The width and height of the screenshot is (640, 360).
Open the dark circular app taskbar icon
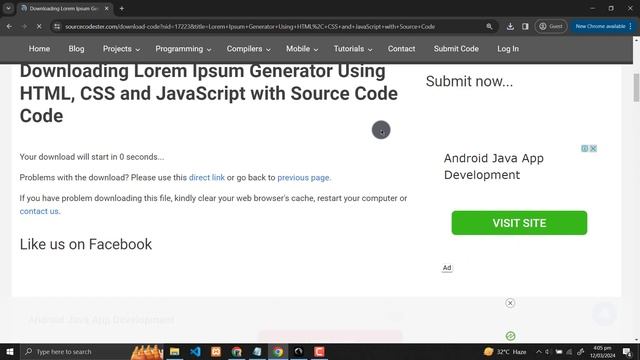point(299,351)
